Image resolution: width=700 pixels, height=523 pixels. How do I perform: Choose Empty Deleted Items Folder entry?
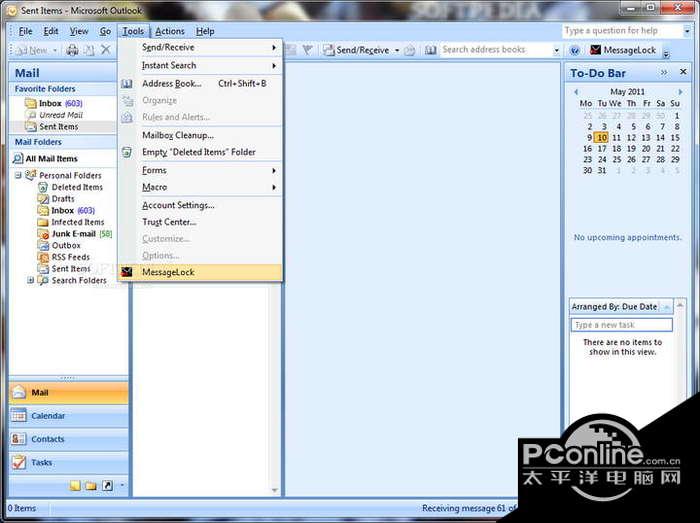pos(200,152)
